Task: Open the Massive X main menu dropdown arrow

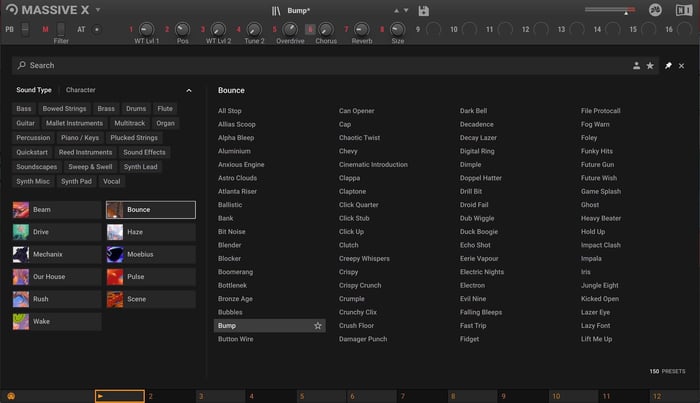Action: [x=98, y=10]
